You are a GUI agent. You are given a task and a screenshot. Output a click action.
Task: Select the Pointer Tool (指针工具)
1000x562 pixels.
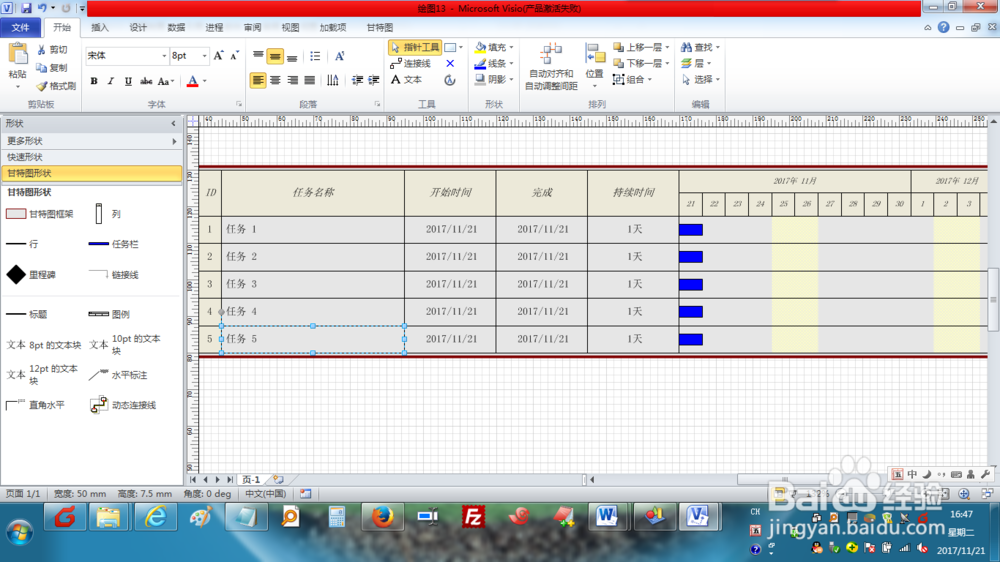[415, 47]
